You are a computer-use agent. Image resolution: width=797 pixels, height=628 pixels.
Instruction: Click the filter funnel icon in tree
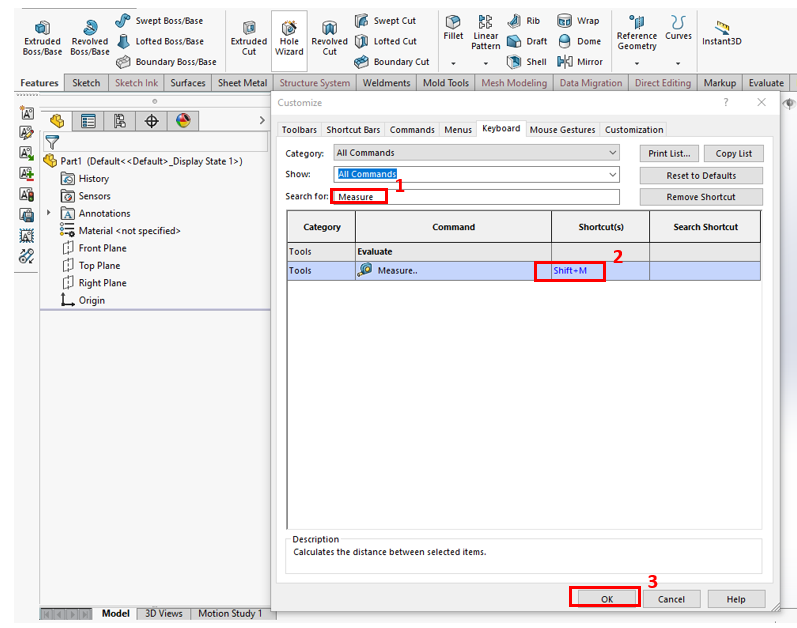tap(52, 142)
